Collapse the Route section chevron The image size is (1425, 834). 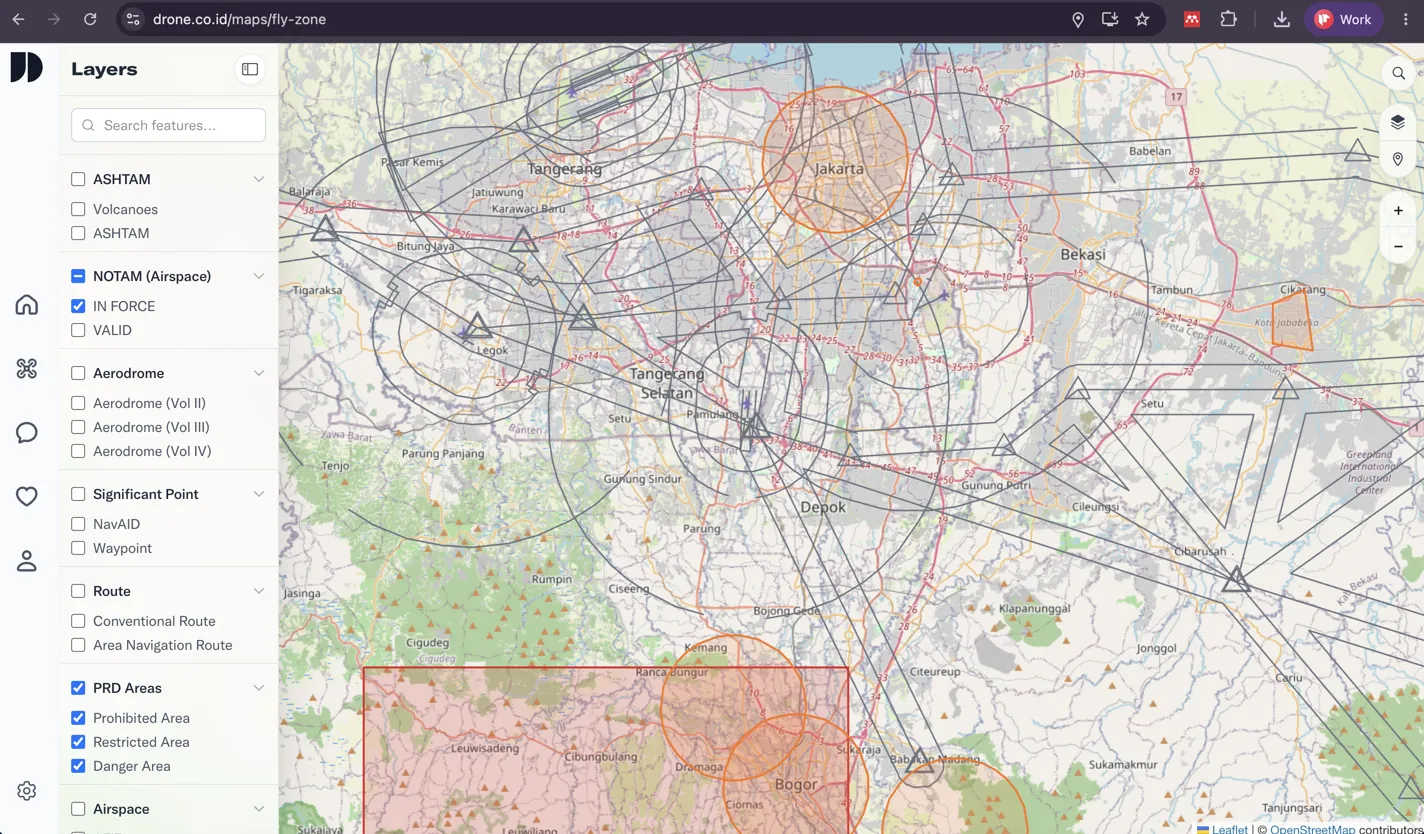(x=259, y=591)
